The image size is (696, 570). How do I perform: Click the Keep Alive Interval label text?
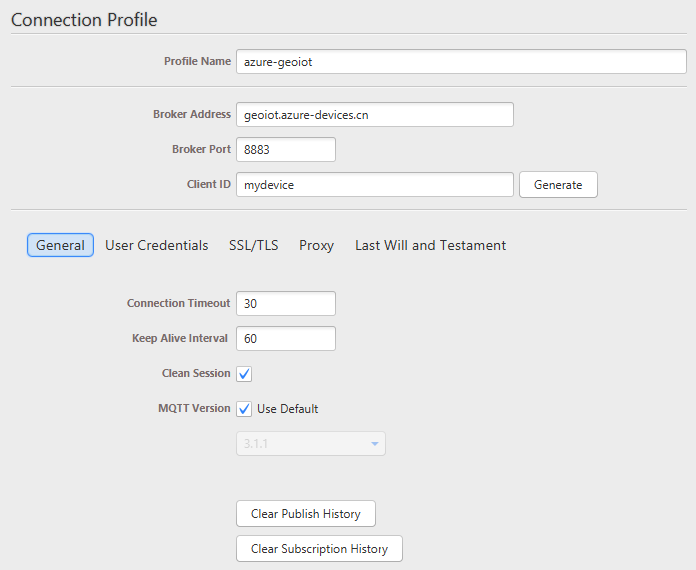(180, 338)
